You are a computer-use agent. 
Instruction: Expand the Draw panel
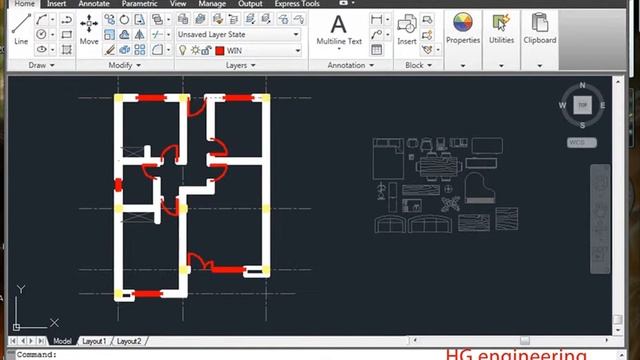tap(41, 65)
